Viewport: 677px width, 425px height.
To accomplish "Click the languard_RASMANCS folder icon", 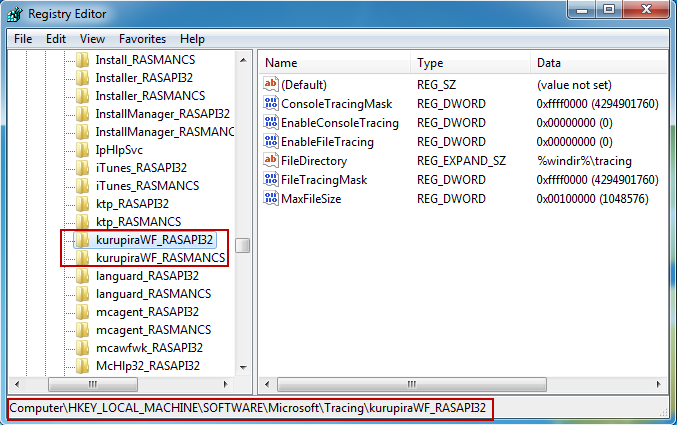I will (x=82, y=294).
